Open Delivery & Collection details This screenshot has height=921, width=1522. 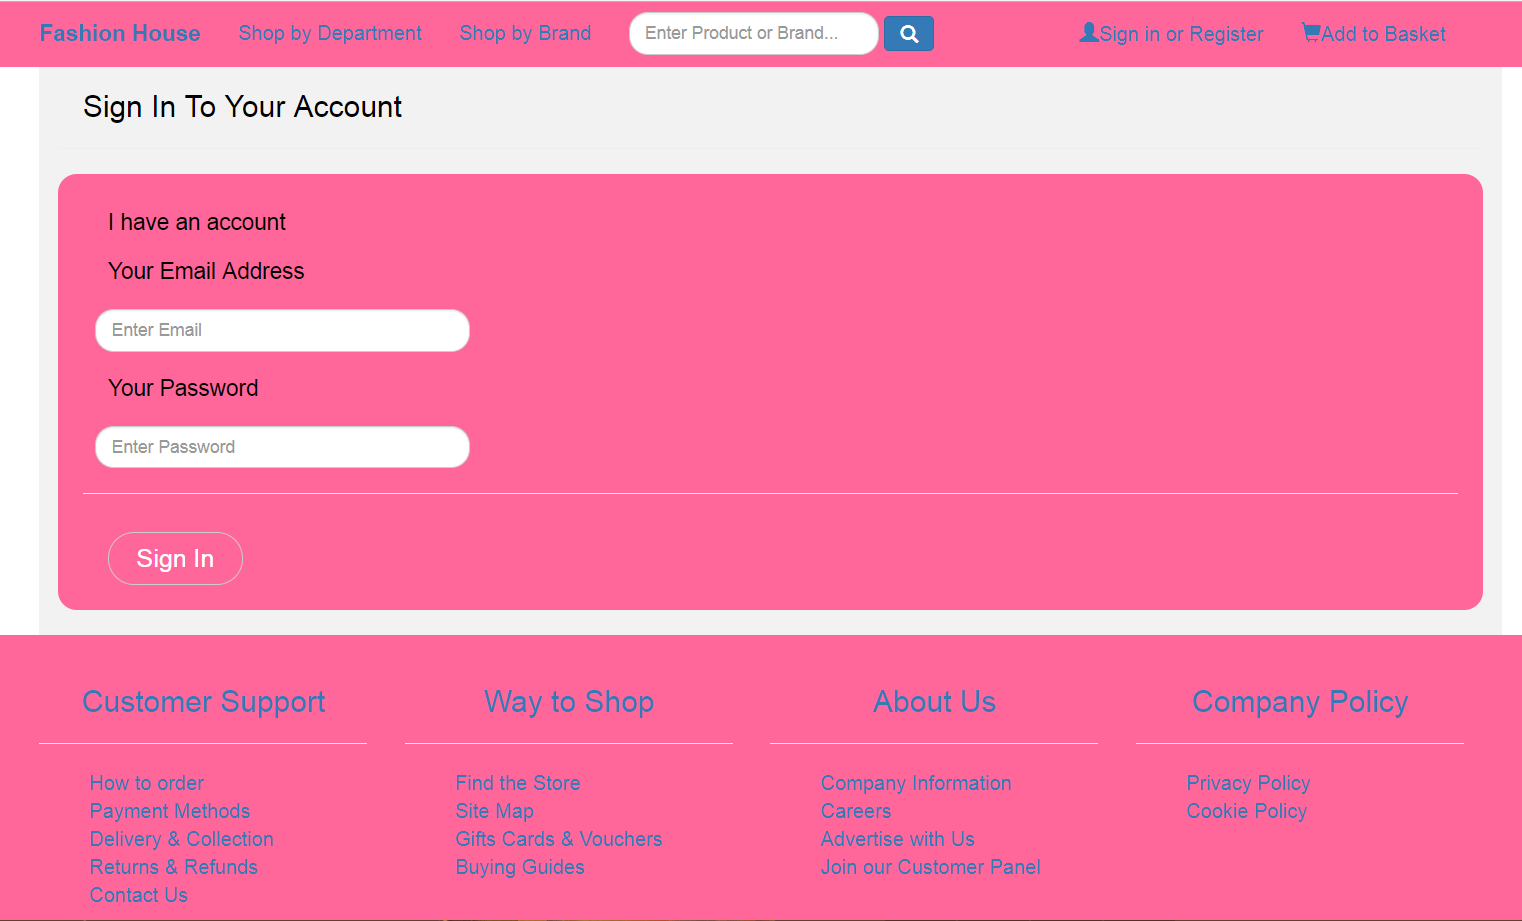point(181,839)
